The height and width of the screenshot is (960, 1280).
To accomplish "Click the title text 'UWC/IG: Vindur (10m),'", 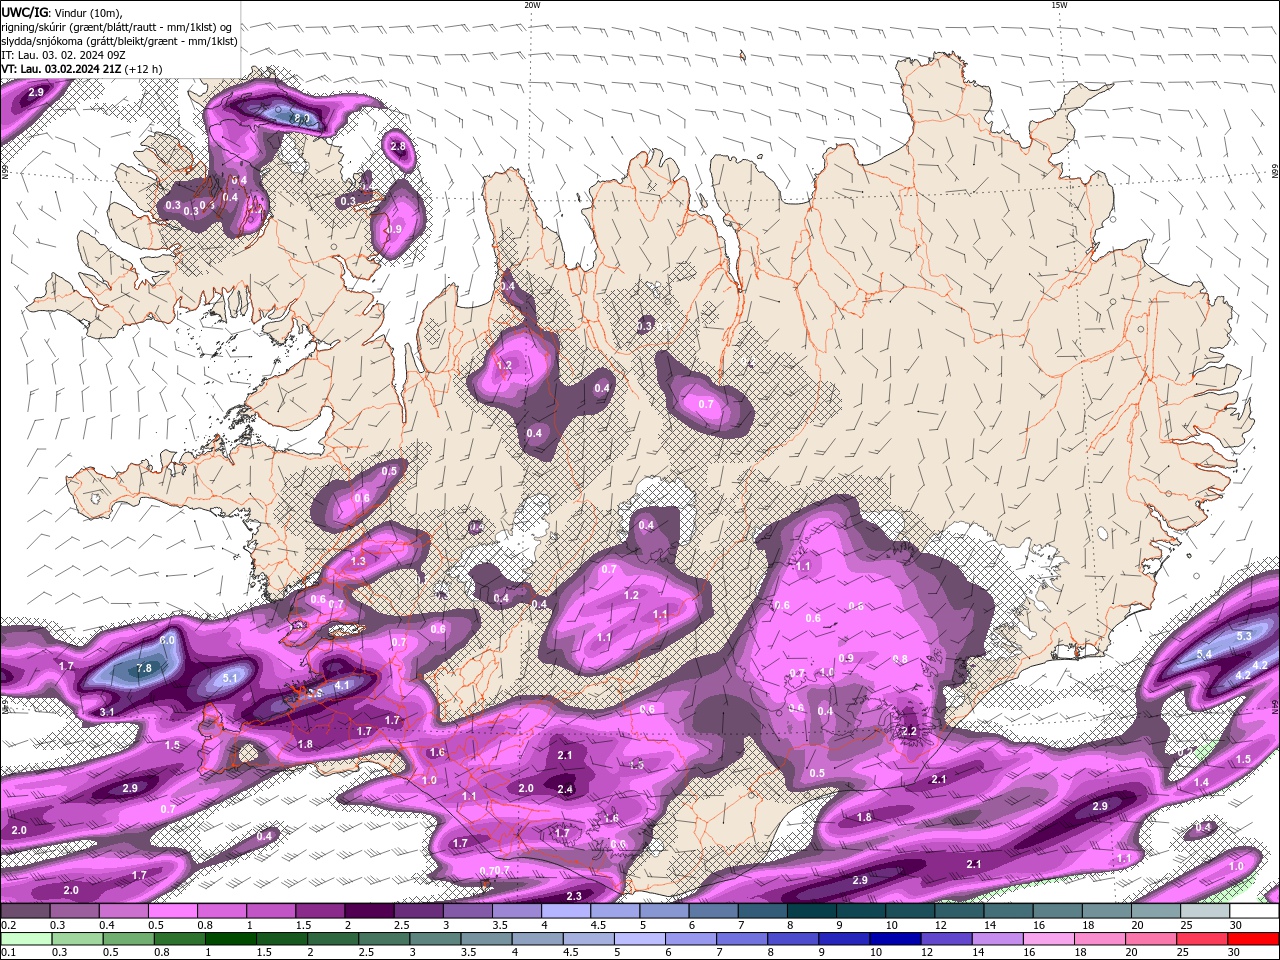I will click(x=61, y=12).
